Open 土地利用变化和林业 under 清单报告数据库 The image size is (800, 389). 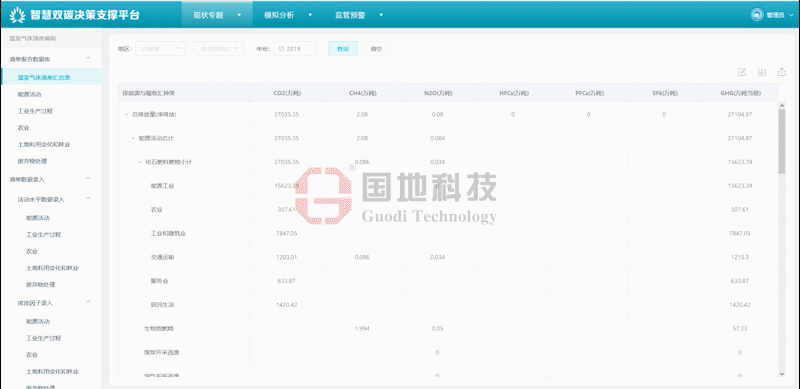click(x=44, y=144)
